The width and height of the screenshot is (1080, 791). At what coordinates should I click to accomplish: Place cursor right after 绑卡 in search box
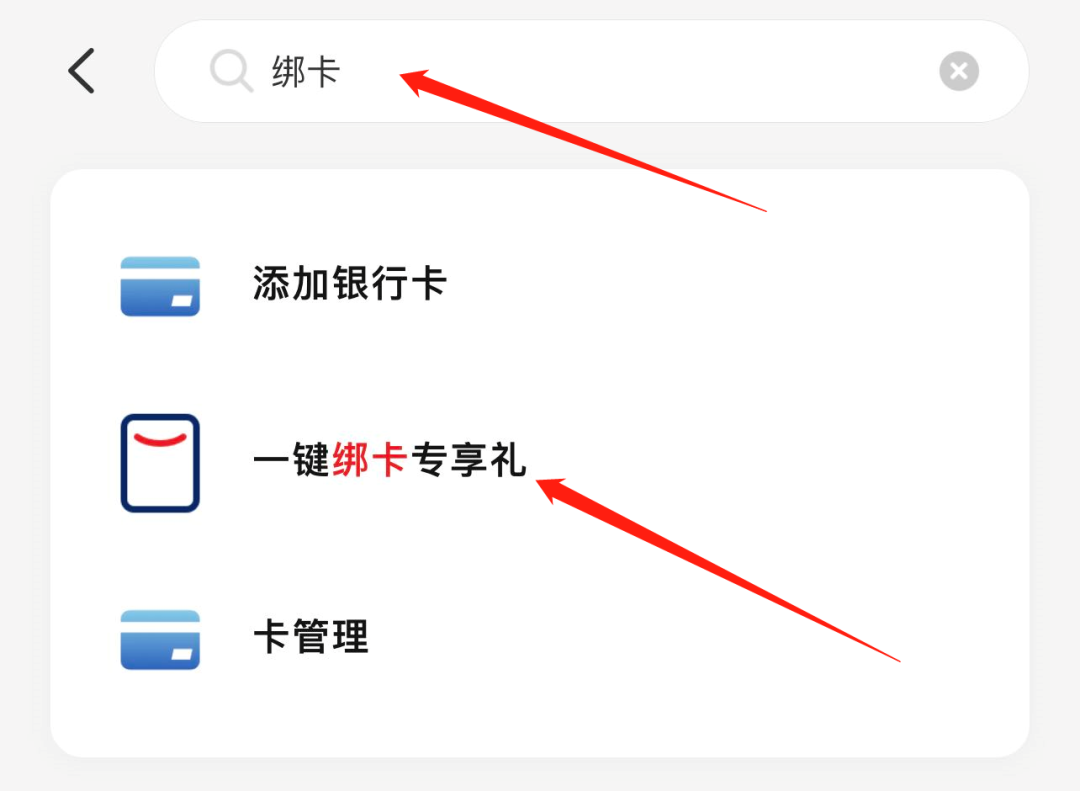point(343,72)
